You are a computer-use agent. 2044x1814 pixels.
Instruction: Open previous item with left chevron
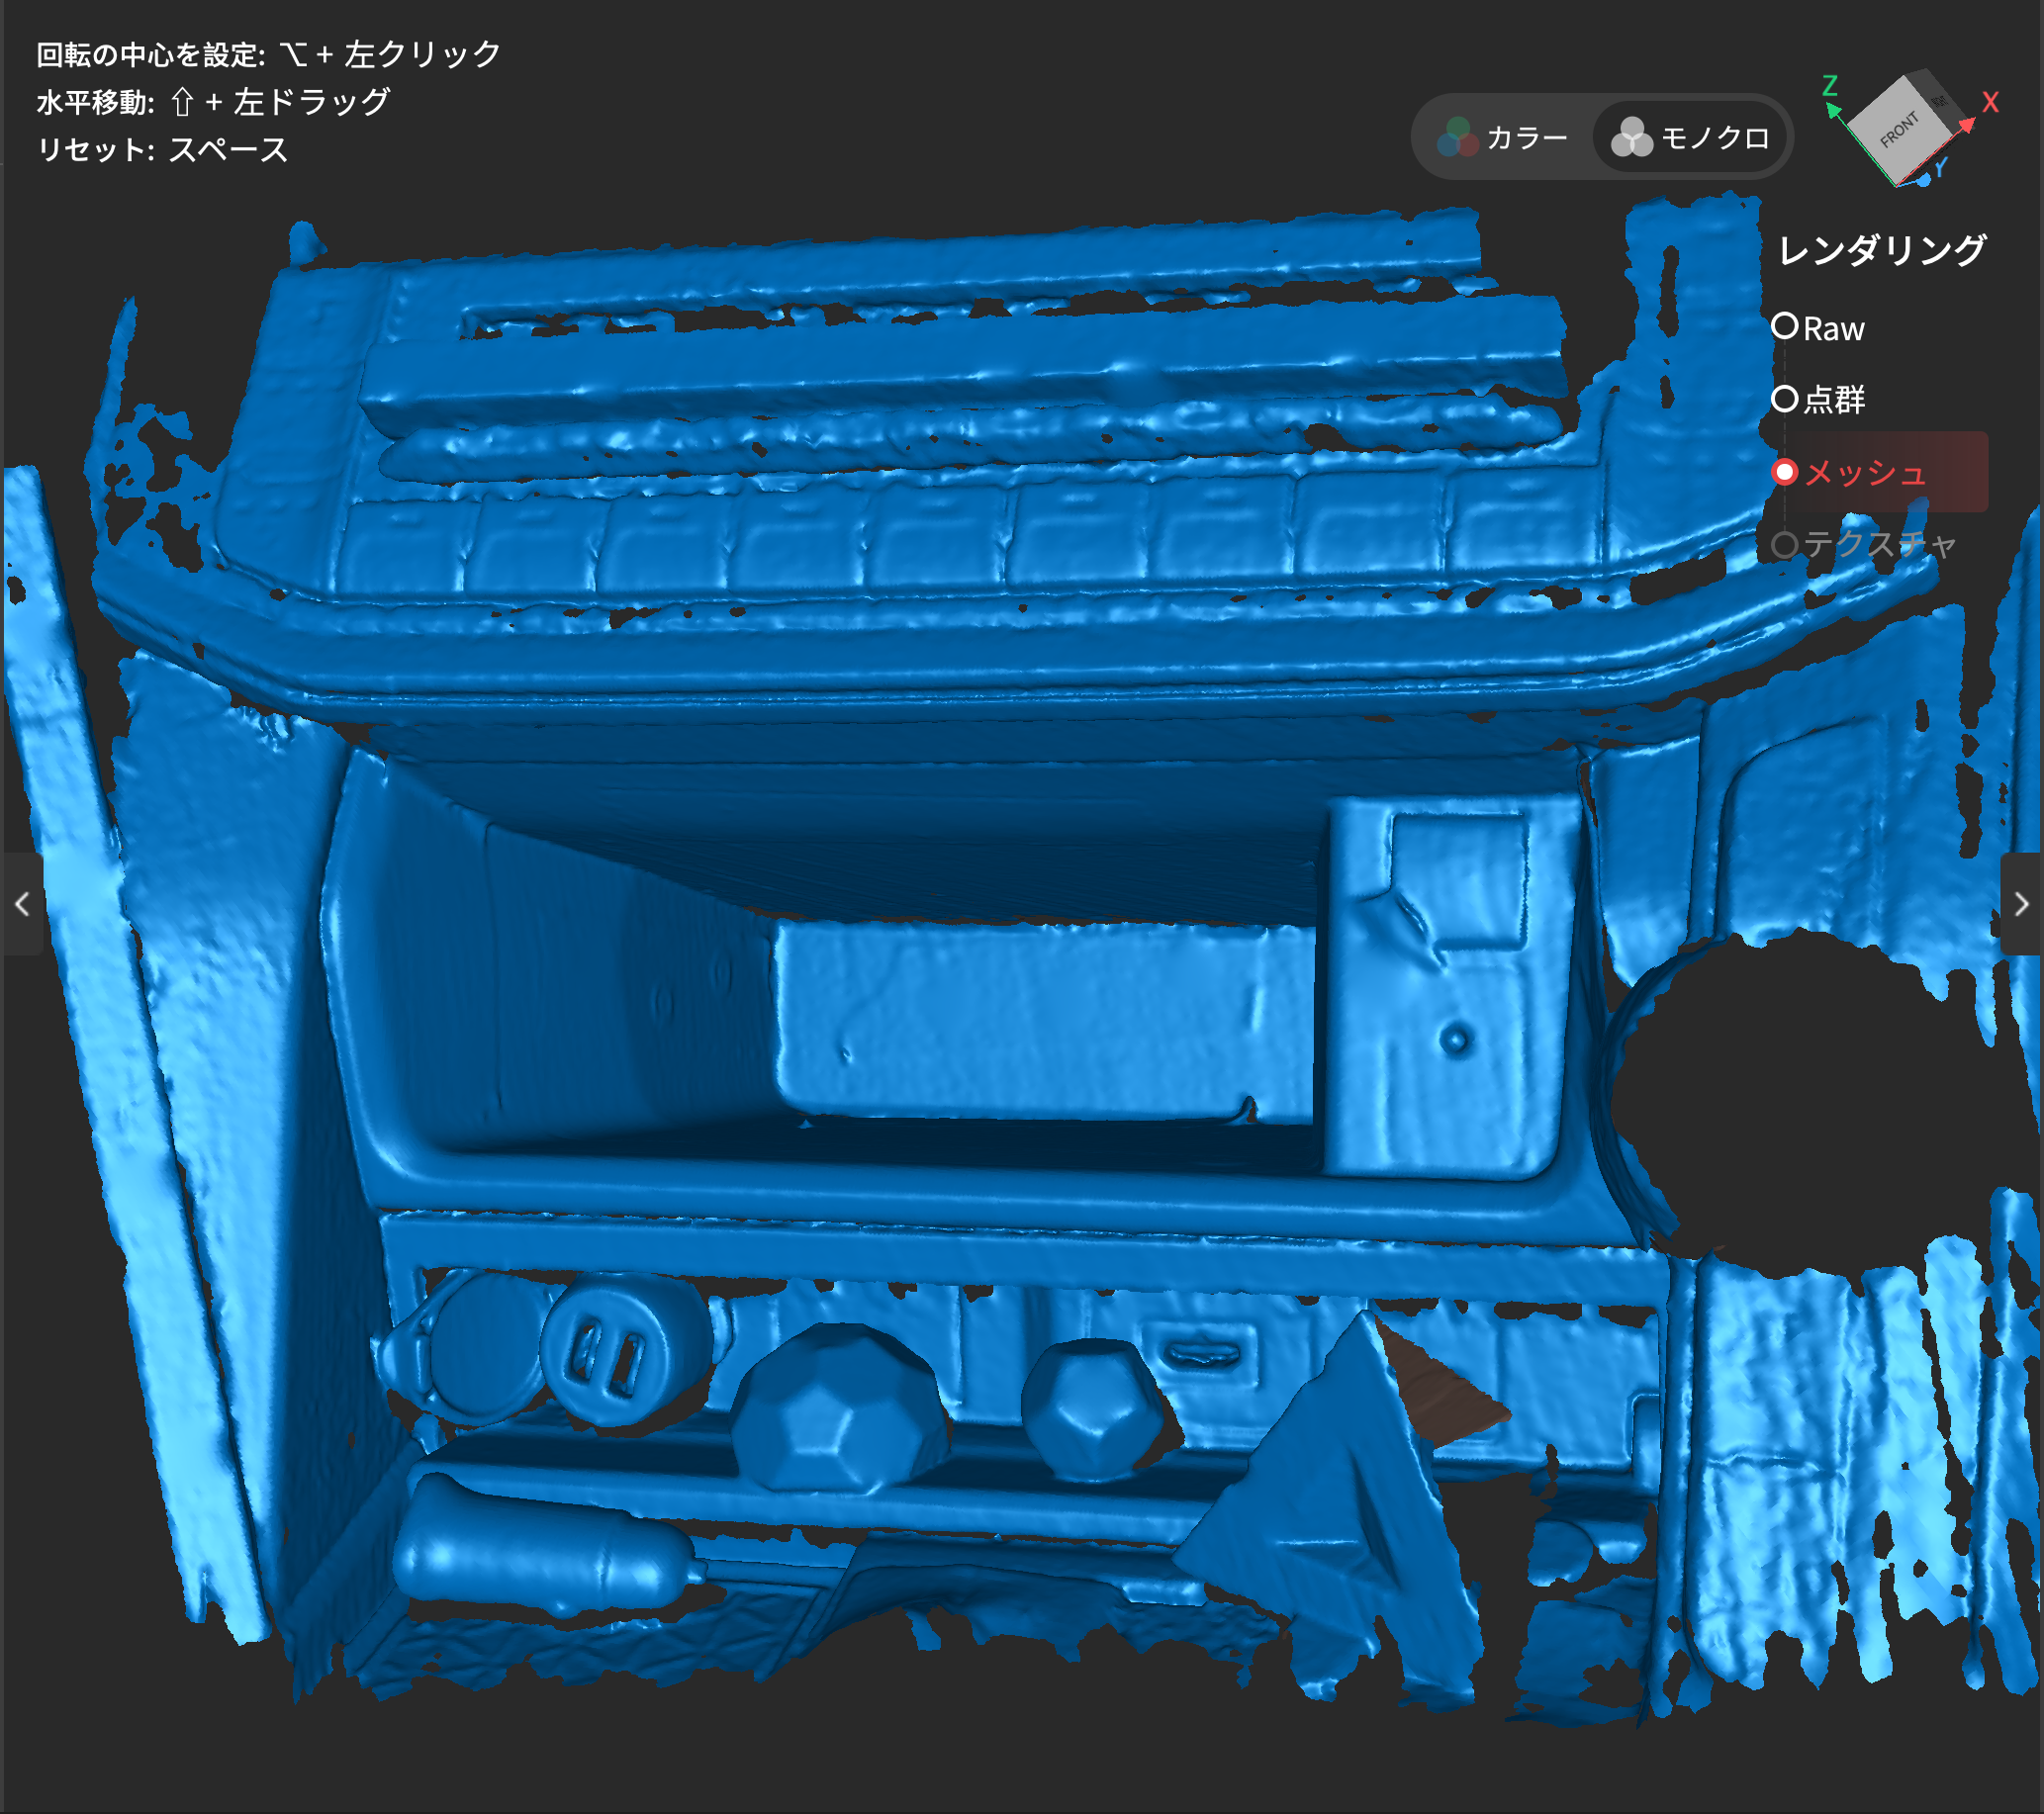tap(22, 904)
